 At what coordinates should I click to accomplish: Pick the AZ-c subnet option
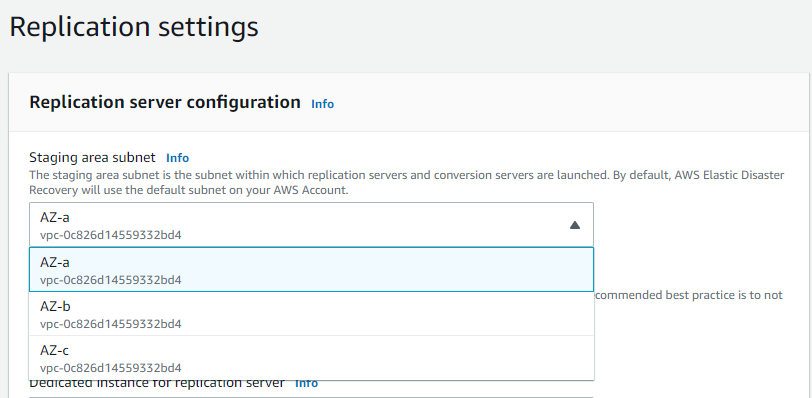click(x=311, y=358)
